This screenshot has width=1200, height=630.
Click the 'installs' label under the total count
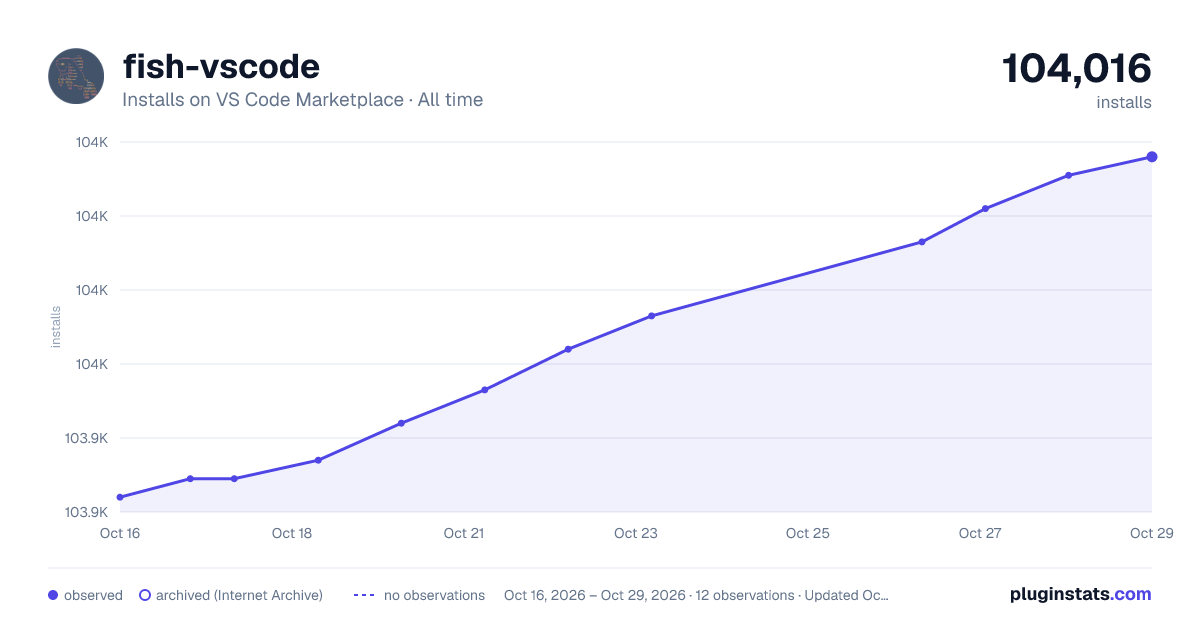tap(1124, 102)
